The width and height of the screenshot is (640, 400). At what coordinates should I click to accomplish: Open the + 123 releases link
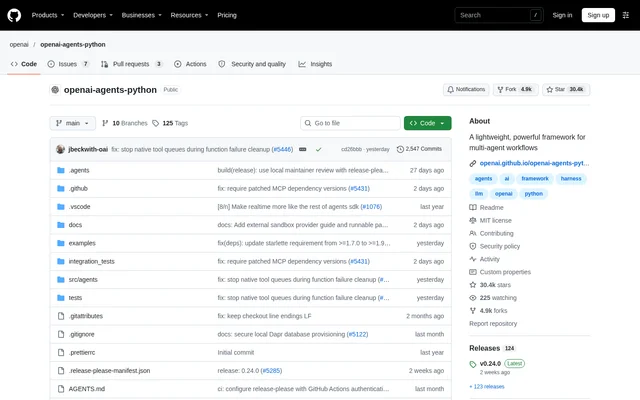pos(487,387)
